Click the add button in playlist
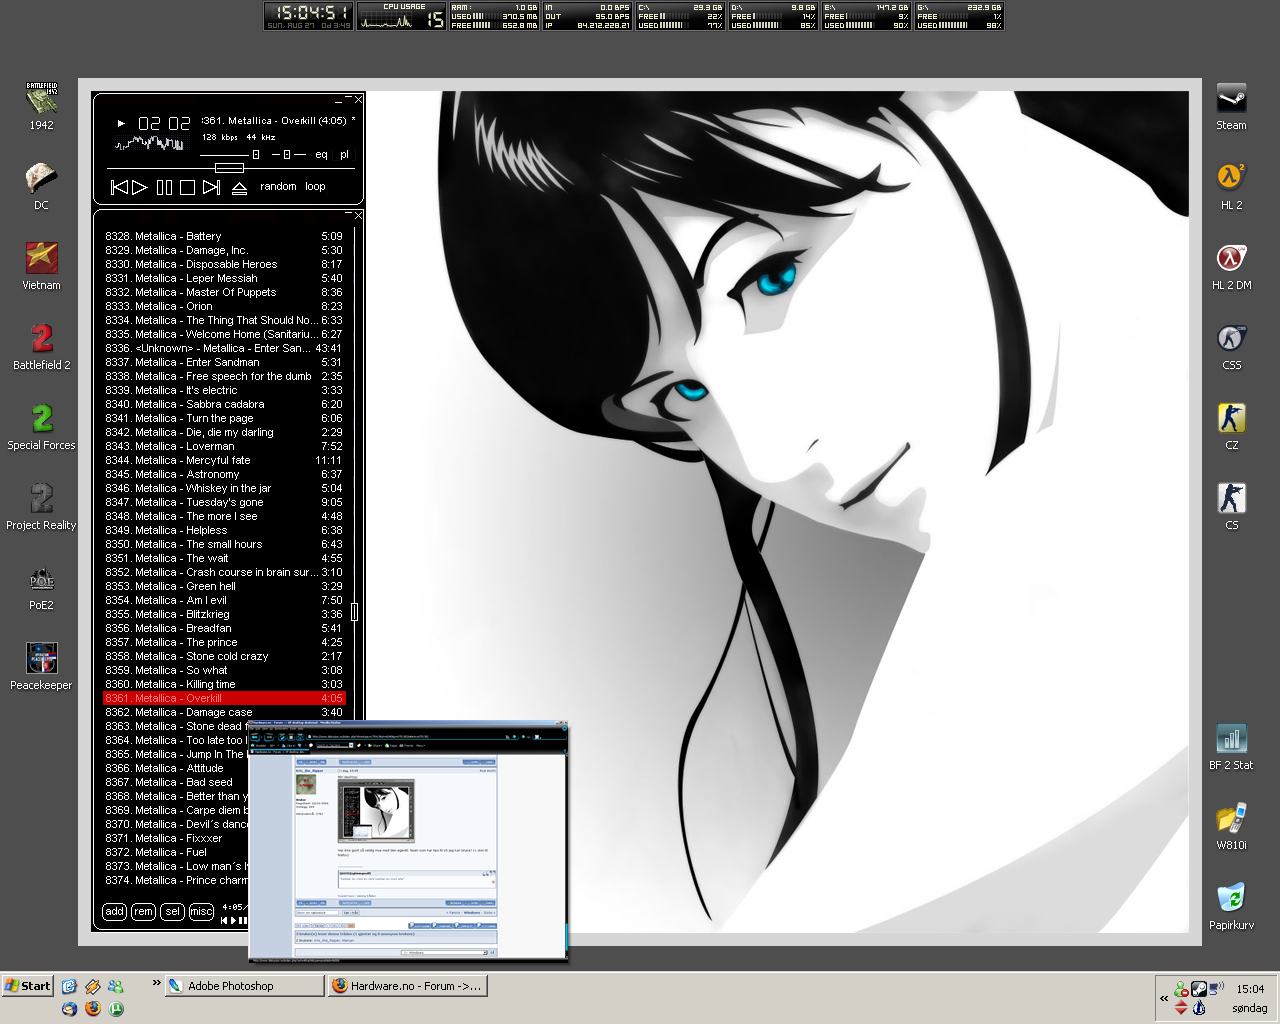Viewport: 1280px width, 1024px height. 115,911
